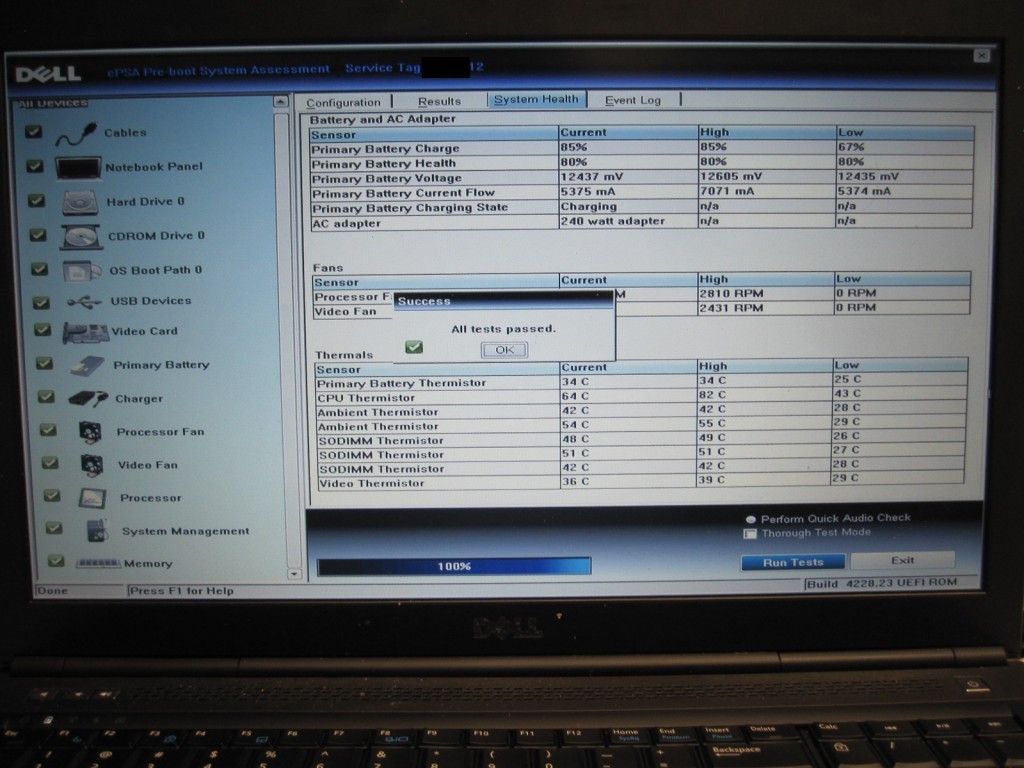The height and width of the screenshot is (768, 1024).
Task: Click the Processor chip icon
Action: [x=92, y=498]
